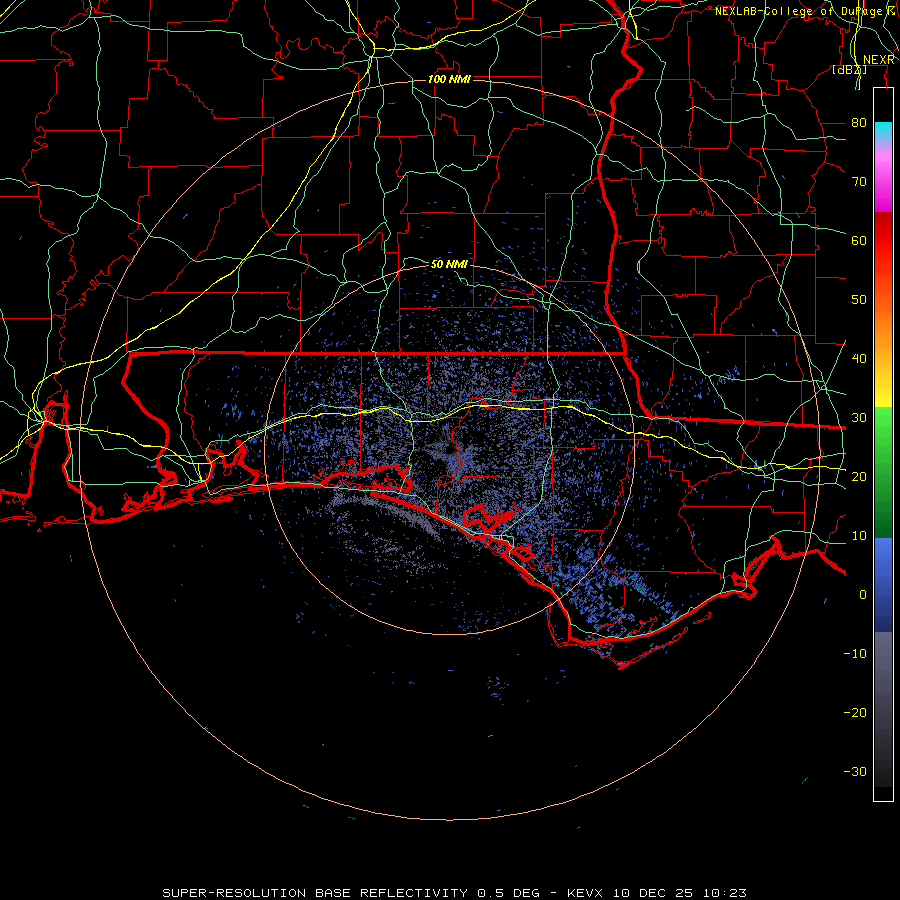
Task: Click the 50 value on the dBZ scale
Action: point(859,300)
